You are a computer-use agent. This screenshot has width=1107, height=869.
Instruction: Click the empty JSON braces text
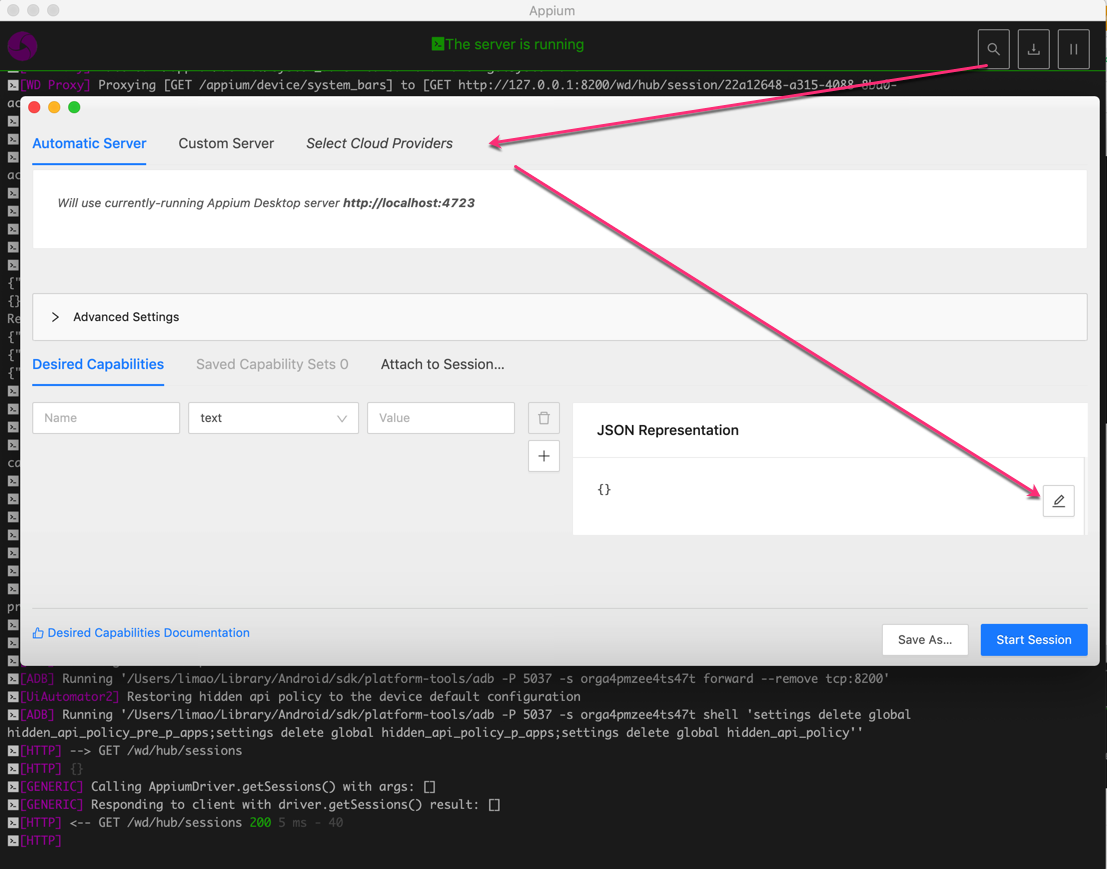pyautogui.click(x=604, y=489)
